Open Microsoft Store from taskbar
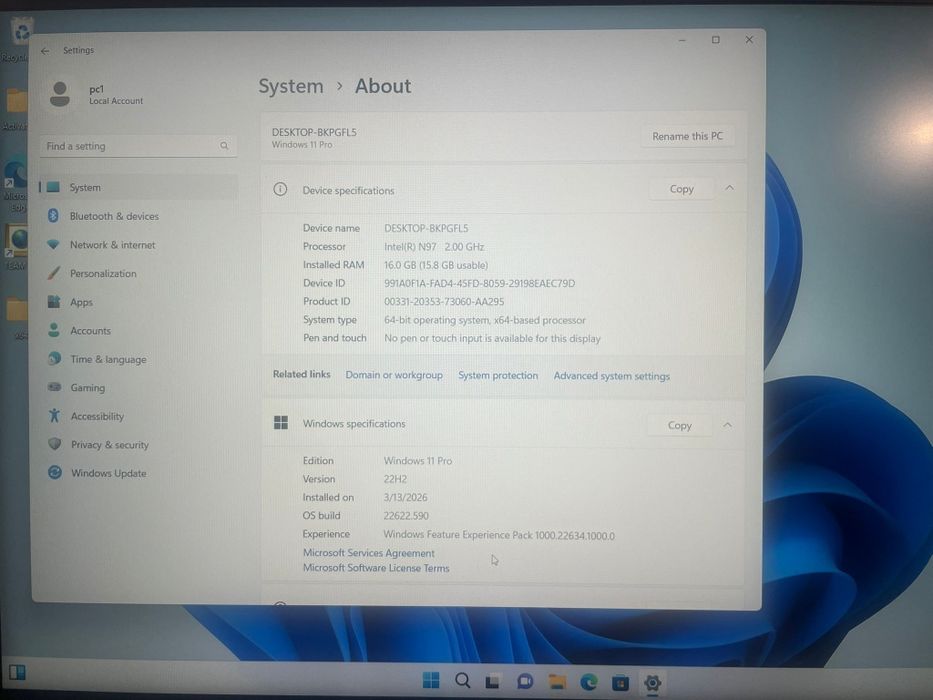 coord(621,683)
